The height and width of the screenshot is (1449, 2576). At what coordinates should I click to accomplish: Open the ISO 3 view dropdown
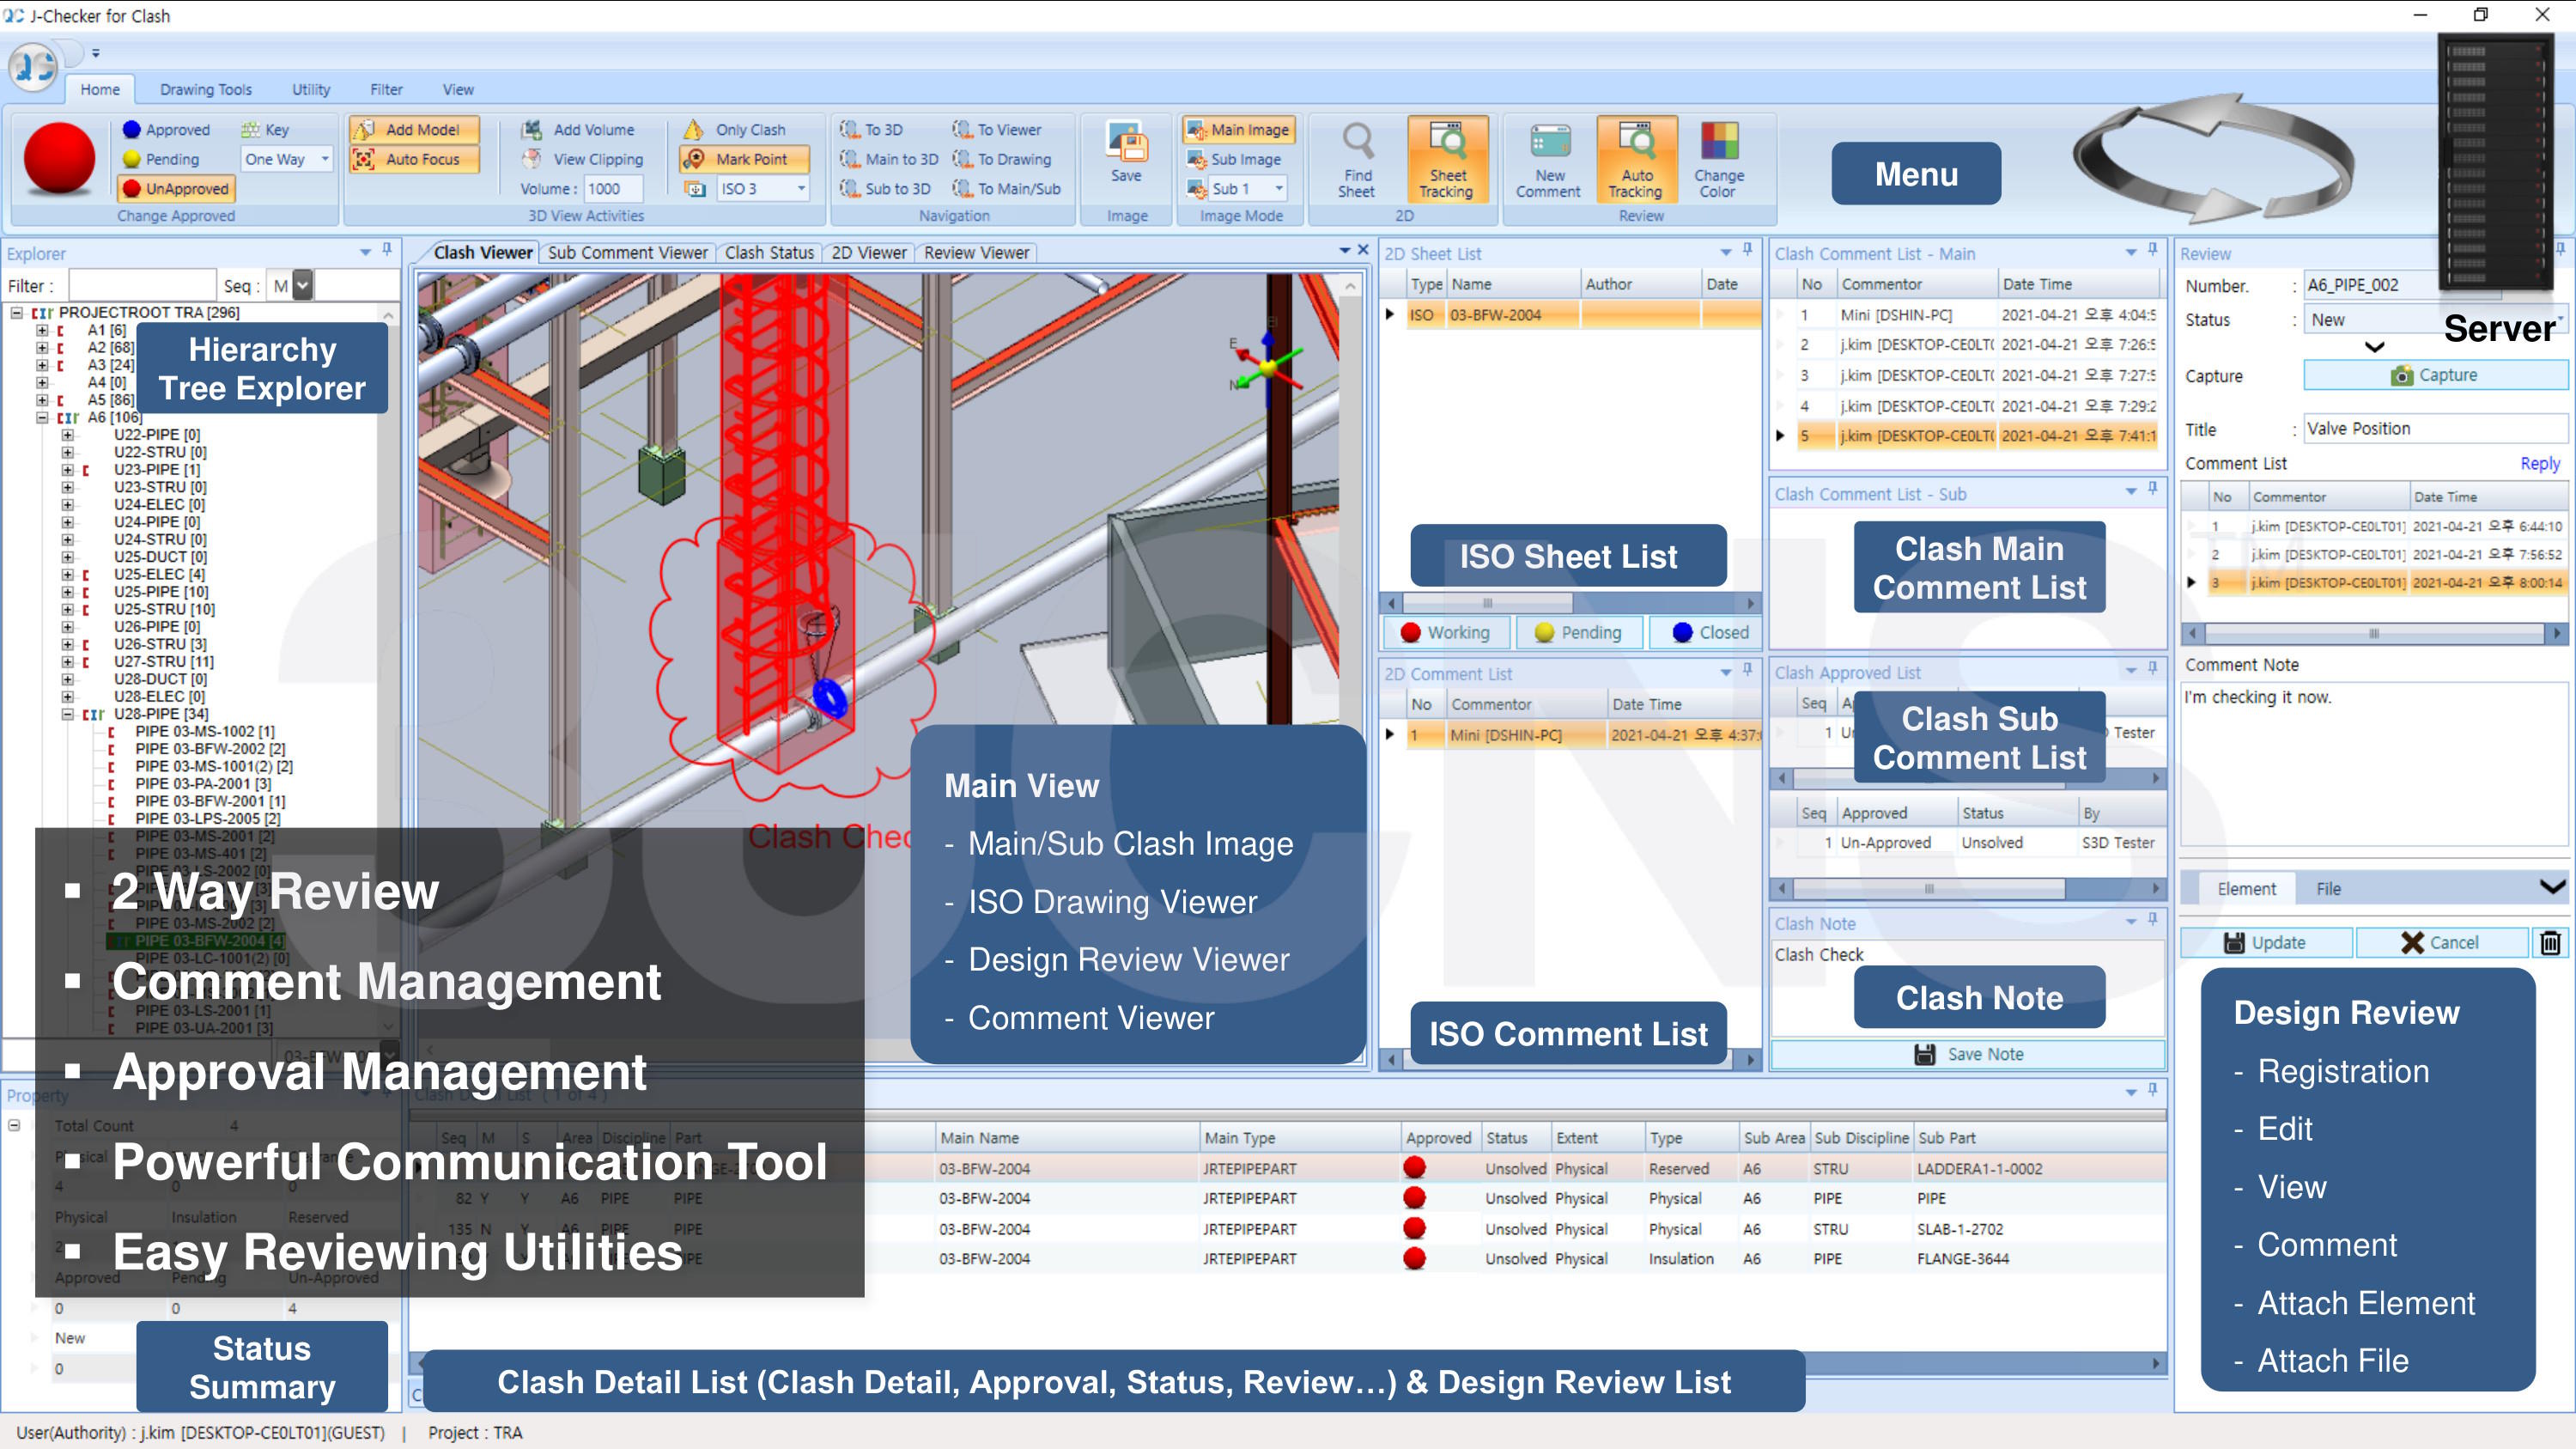[x=762, y=188]
